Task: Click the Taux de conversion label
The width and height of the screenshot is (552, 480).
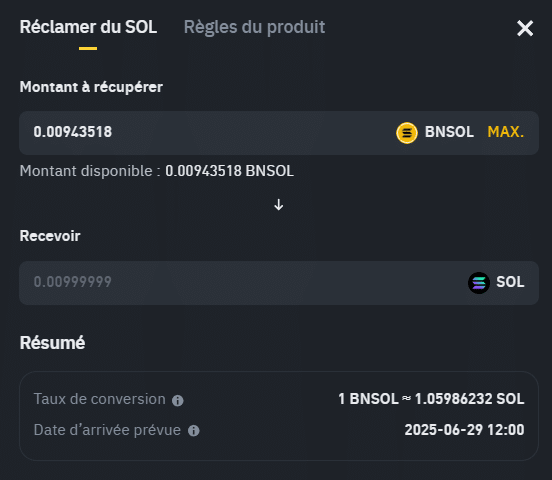Action: pyautogui.click(x=99, y=399)
